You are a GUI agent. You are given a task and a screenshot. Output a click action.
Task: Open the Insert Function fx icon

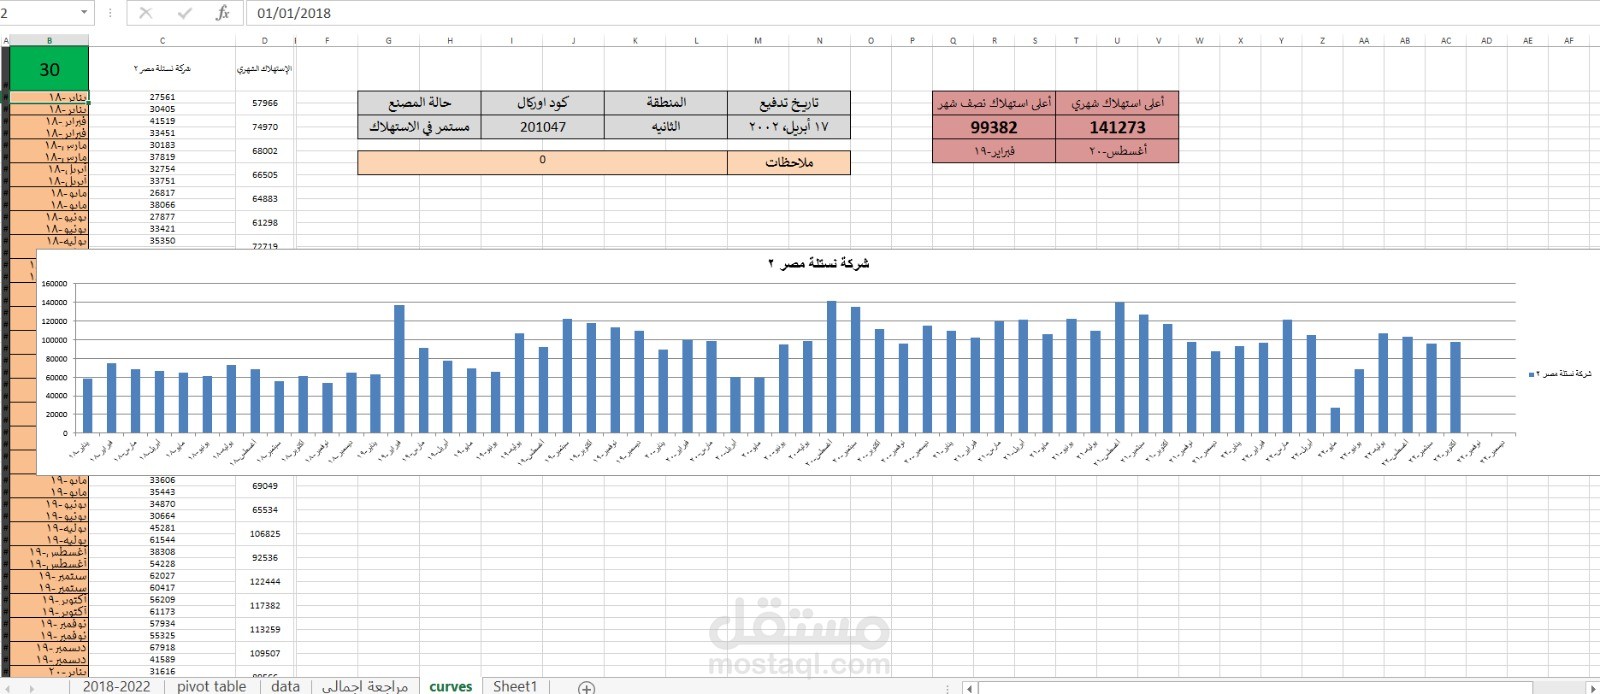click(222, 13)
